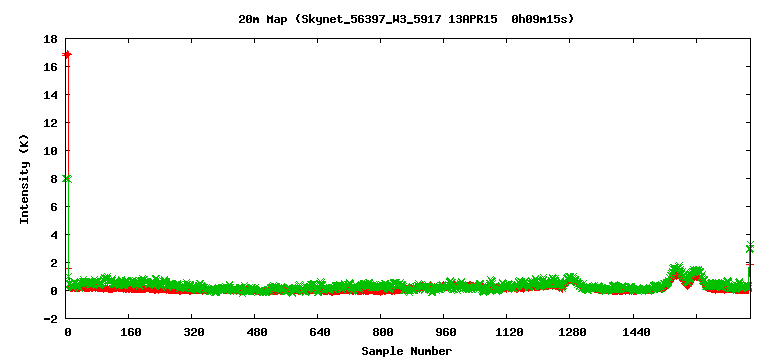
Task: Click the x-axis tick label 1280
Action: tap(572, 333)
